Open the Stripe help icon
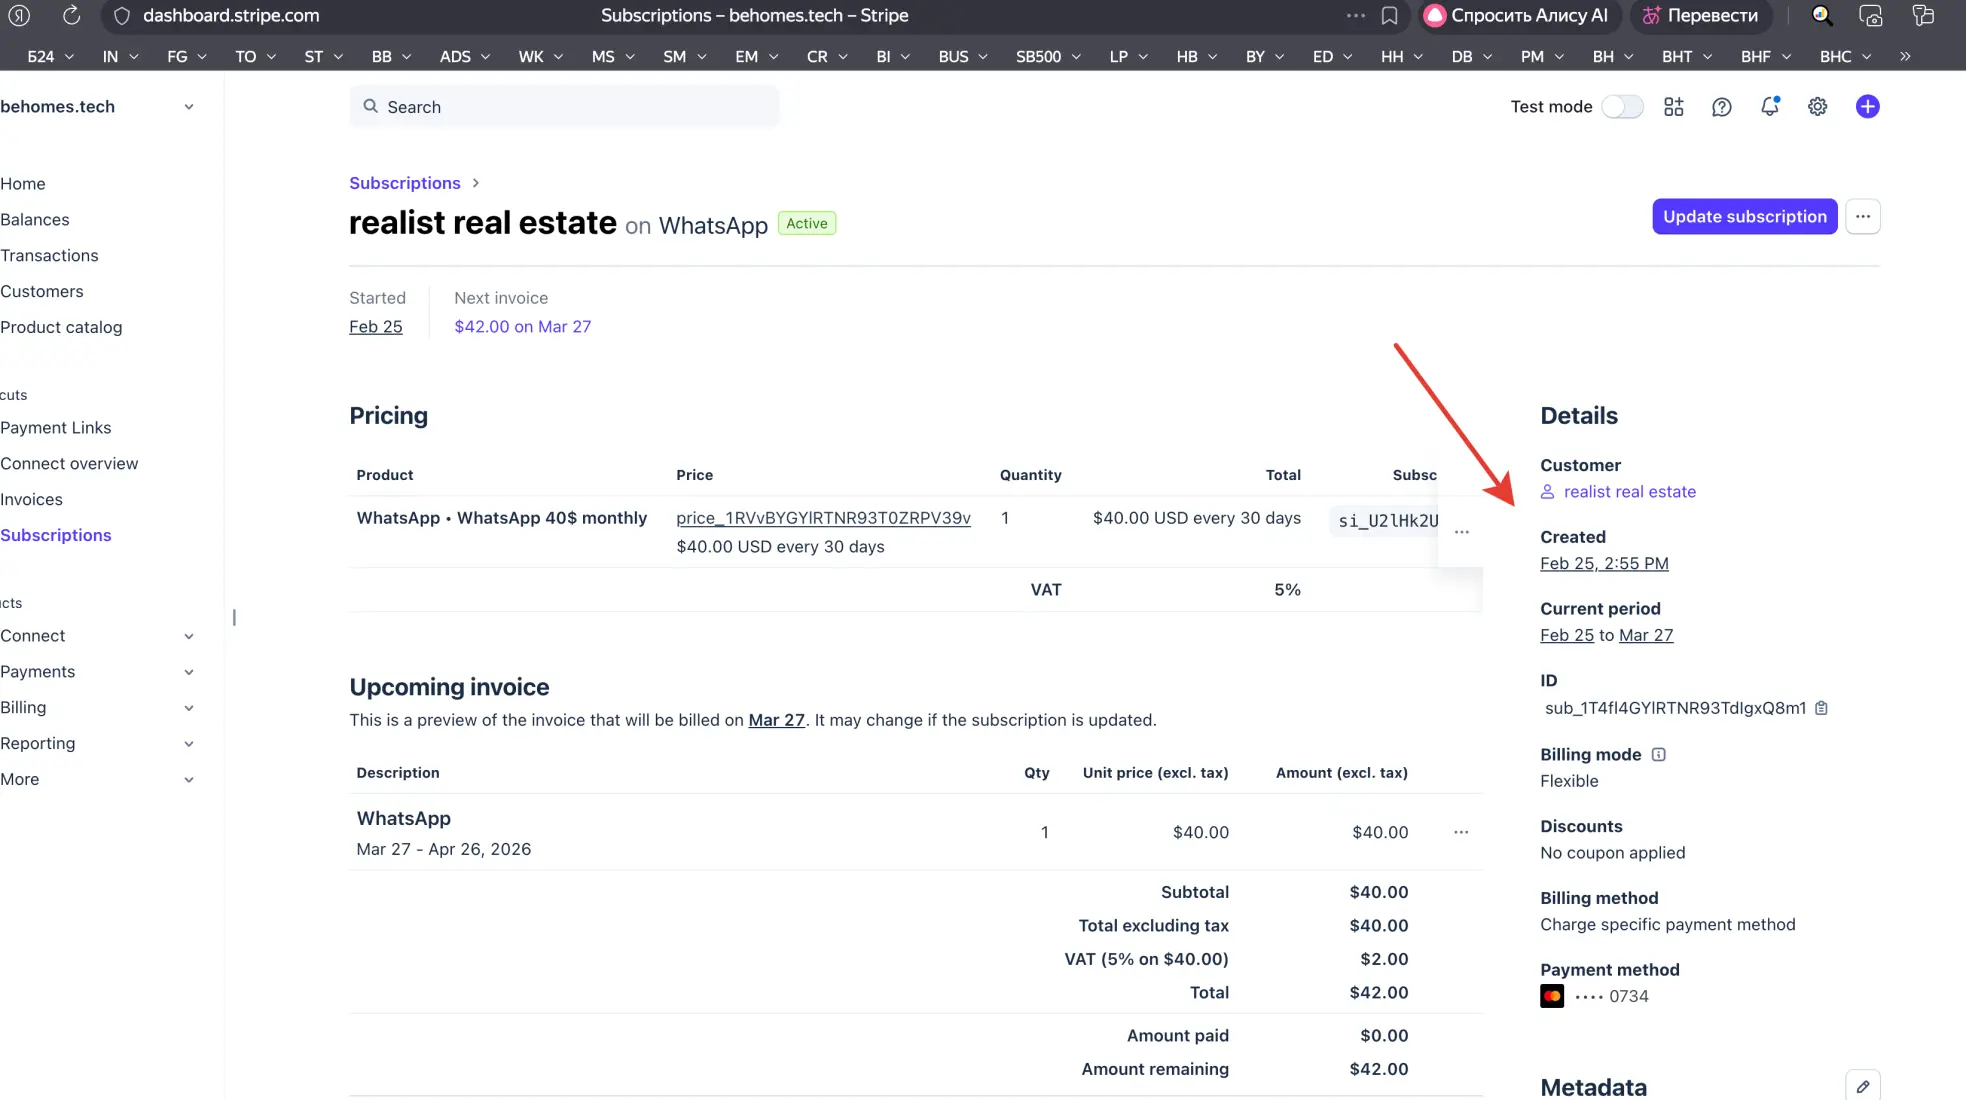Image resolution: width=1966 pixels, height=1100 pixels. (1721, 107)
